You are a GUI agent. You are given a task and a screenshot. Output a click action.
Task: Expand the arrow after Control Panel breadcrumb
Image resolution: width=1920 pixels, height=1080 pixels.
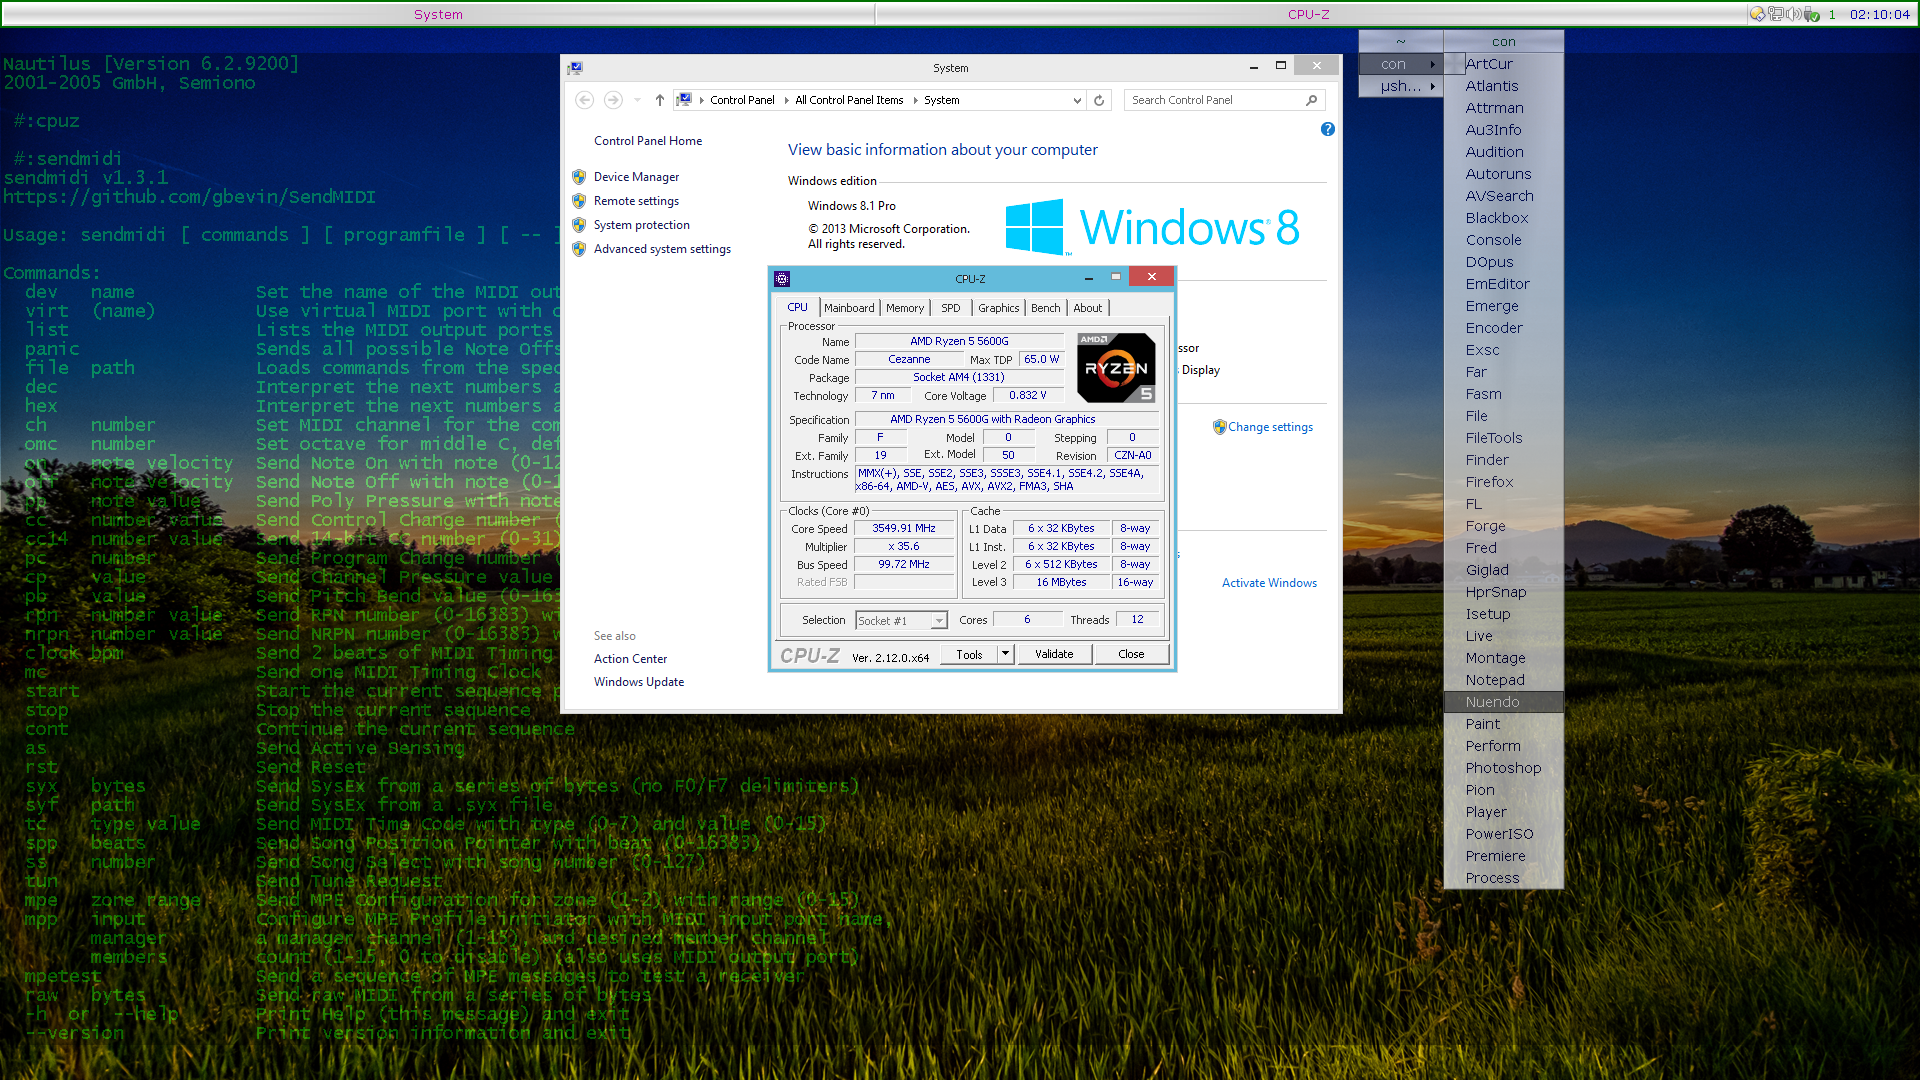(x=786, y=100)
